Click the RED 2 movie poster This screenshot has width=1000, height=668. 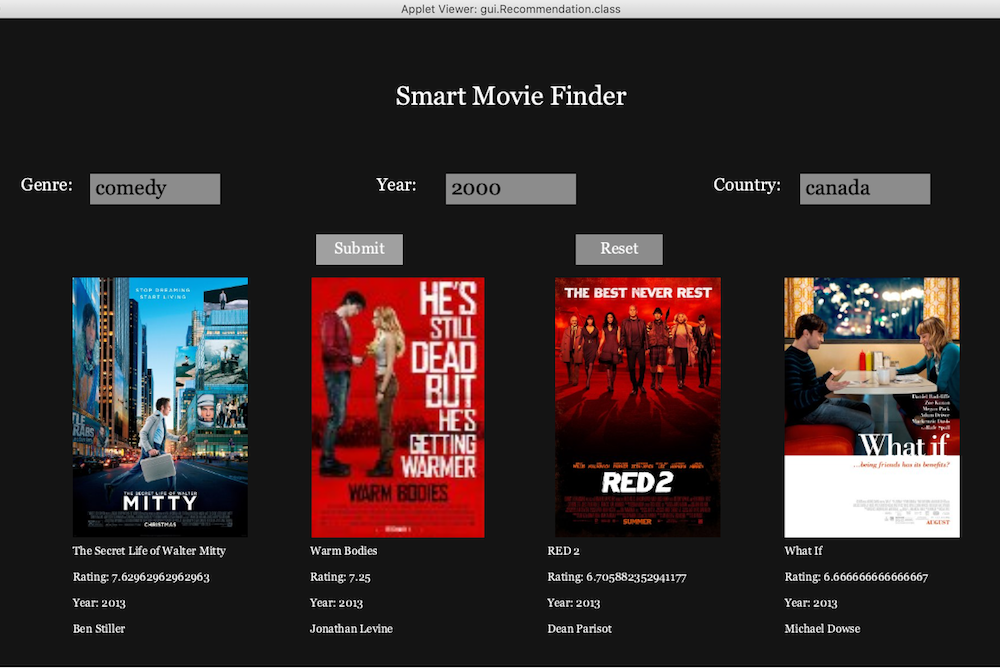click(x=637, y=407)
